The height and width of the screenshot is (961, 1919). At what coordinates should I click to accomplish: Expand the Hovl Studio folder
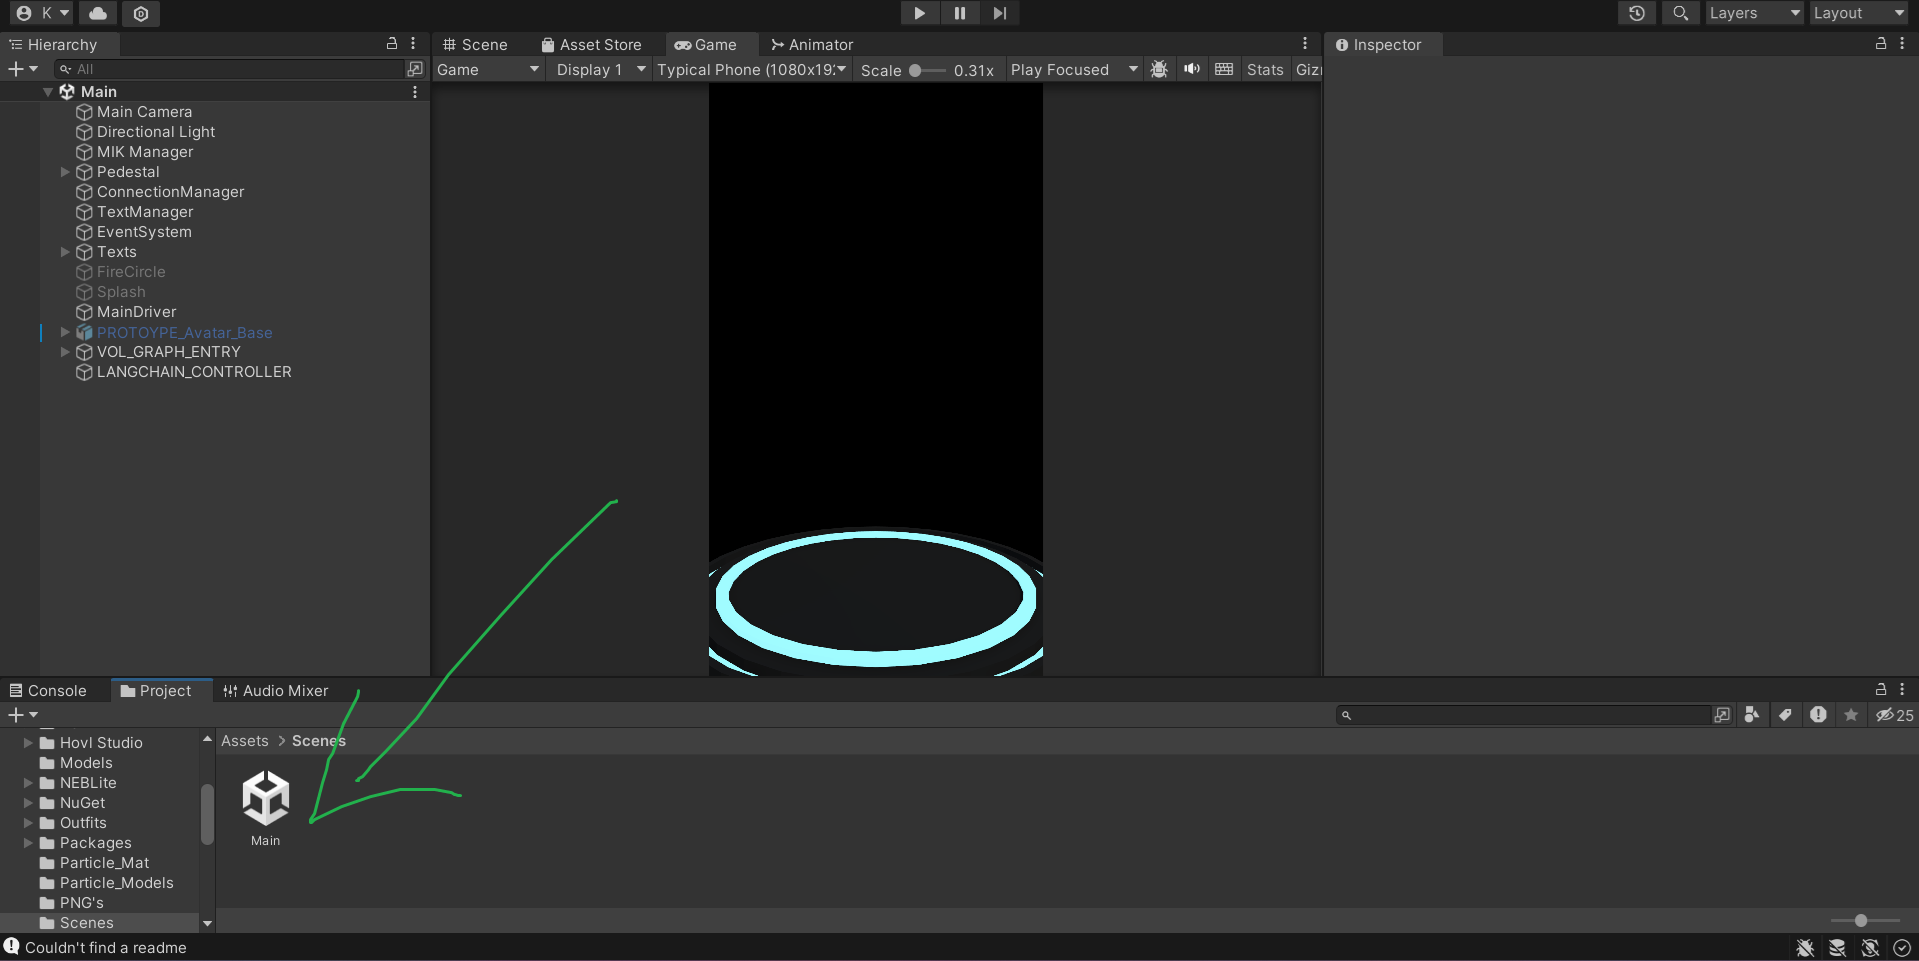[x=28, y=743]
